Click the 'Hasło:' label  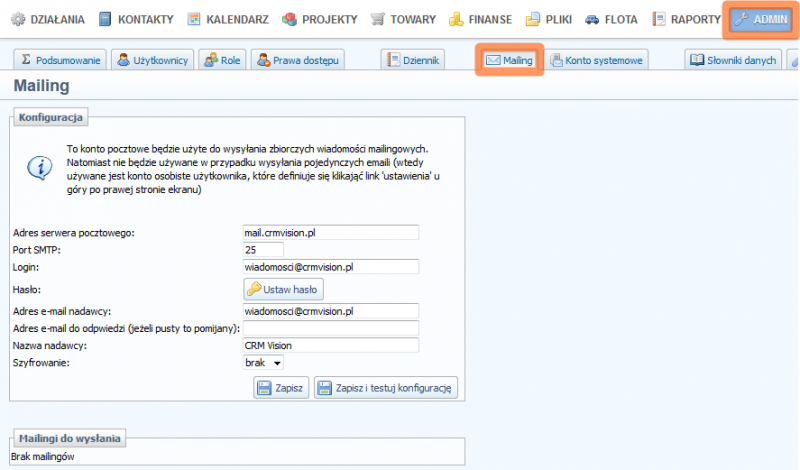point(27,289)
